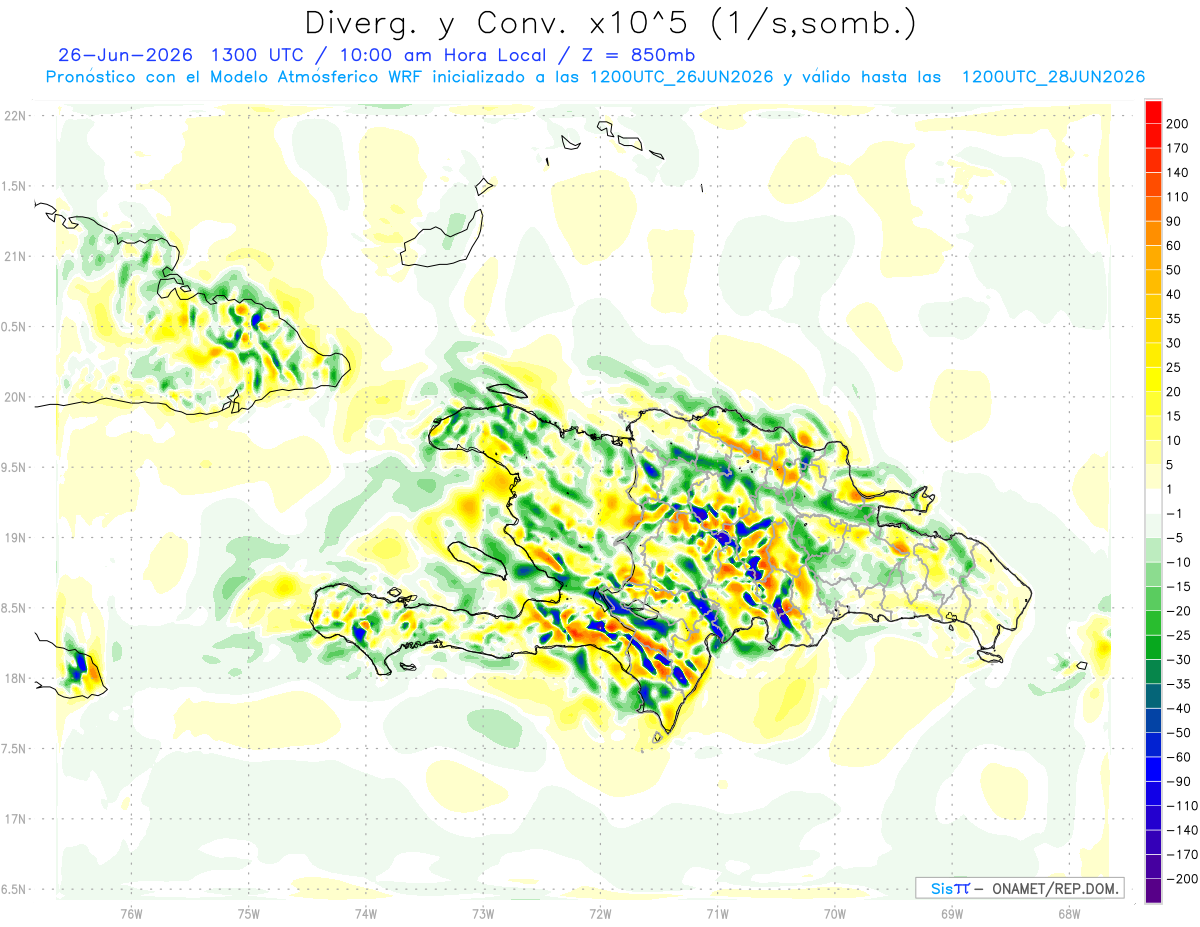This screenshot has width=1200, height=927.
Task: Click the bright red swatch above 200
Action: coord(1153,112)
